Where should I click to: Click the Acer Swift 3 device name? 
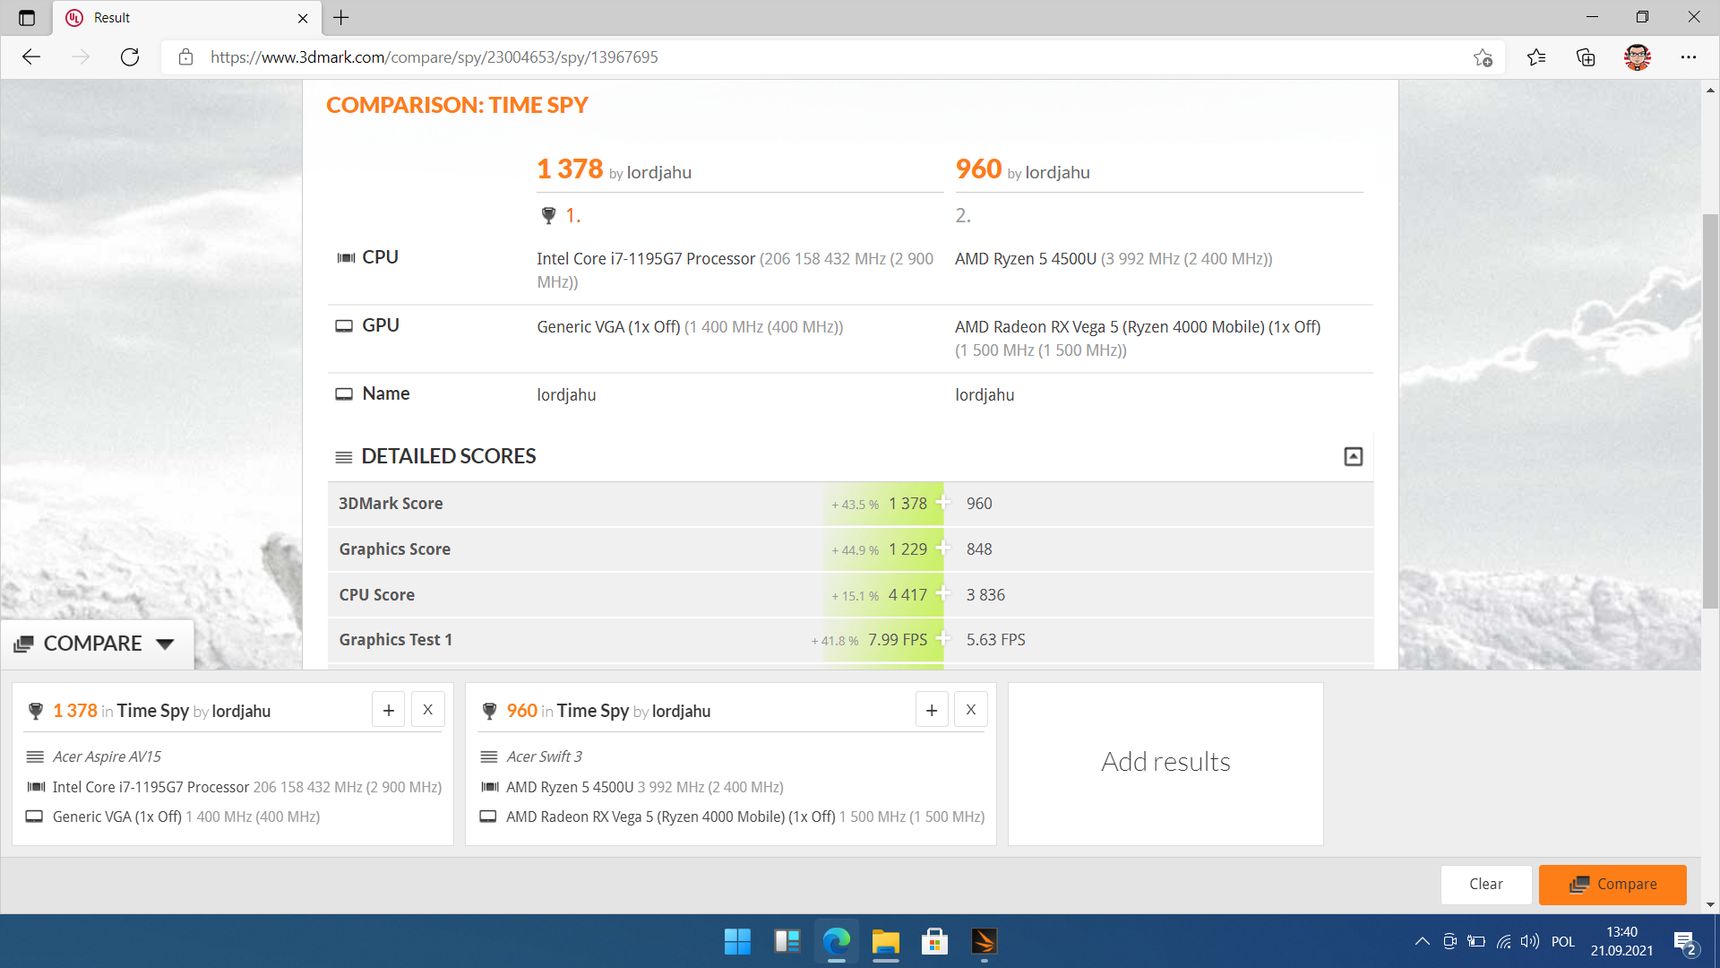(x=544, y=757)
